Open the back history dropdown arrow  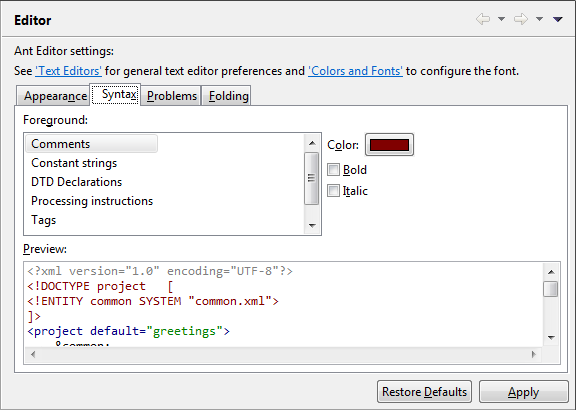[501, 19]
